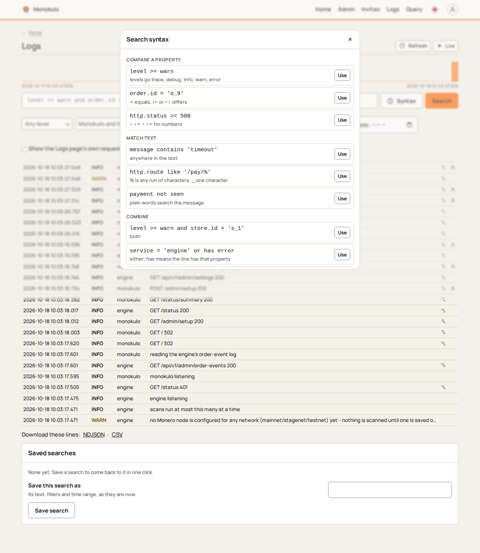
Task: Use the "service = 'engine' or has error" example
Action: point(342,255)
